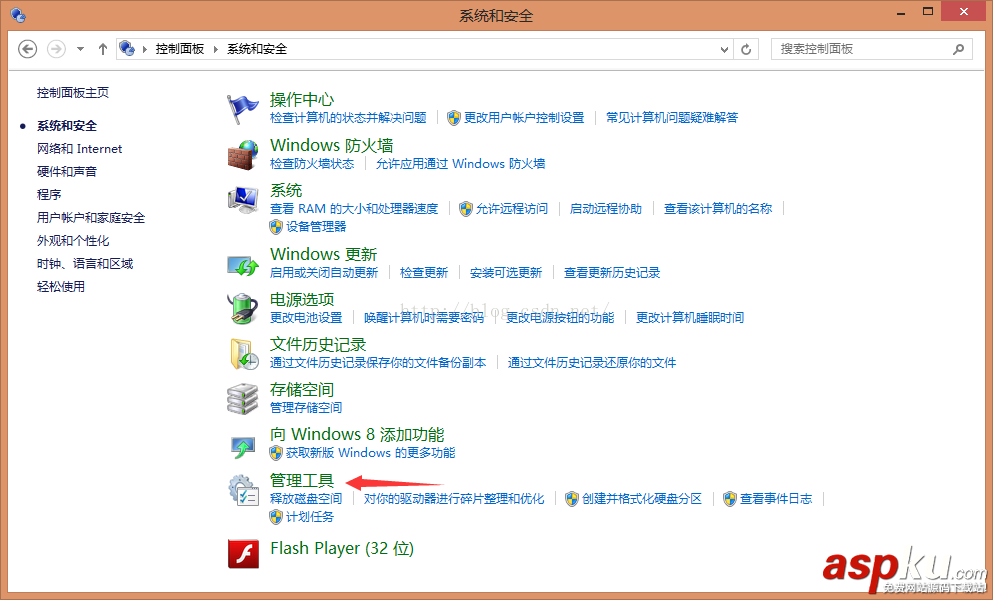Click the 存储空间 stacked disks icon
The width and height of the screenshot is (993, 600).
click(242, 396)
